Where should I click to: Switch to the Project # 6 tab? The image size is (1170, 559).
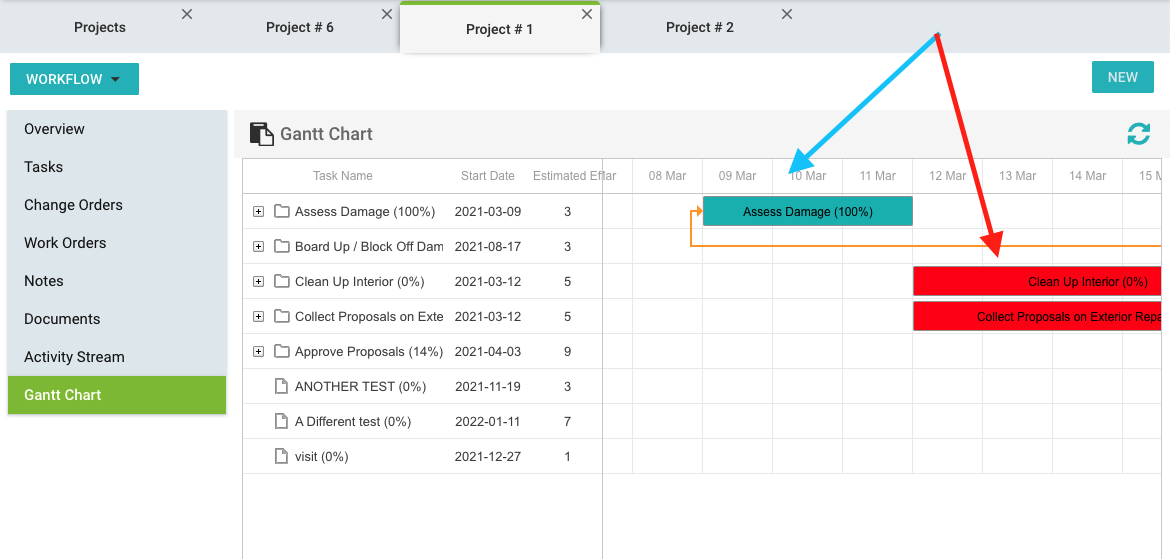click(300, 28)
